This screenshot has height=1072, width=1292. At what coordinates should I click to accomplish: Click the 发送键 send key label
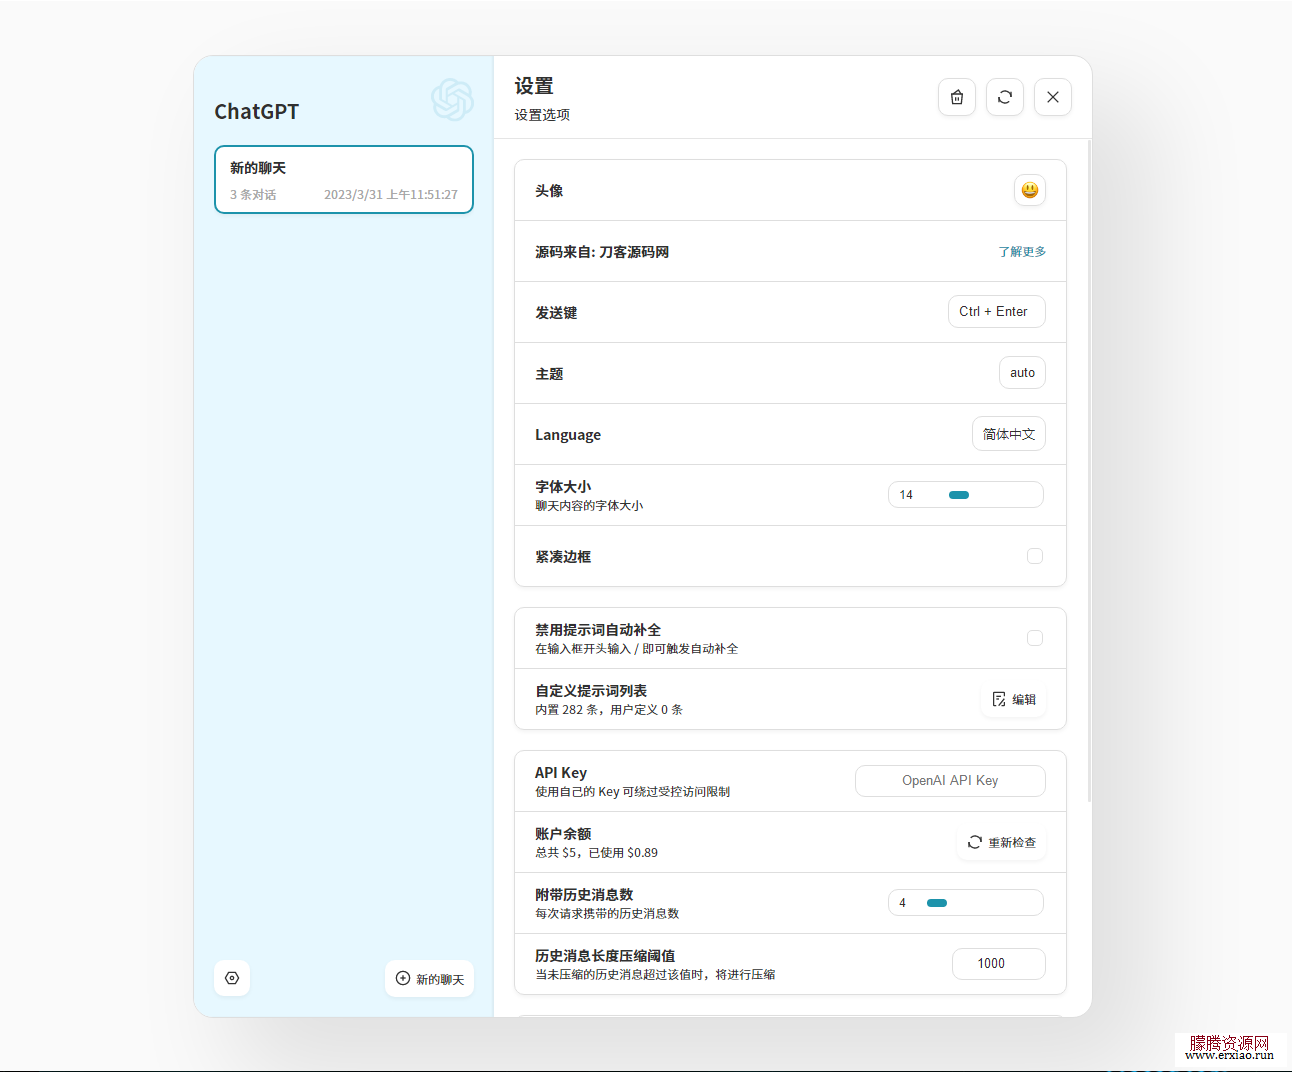[x=556, y=313]
